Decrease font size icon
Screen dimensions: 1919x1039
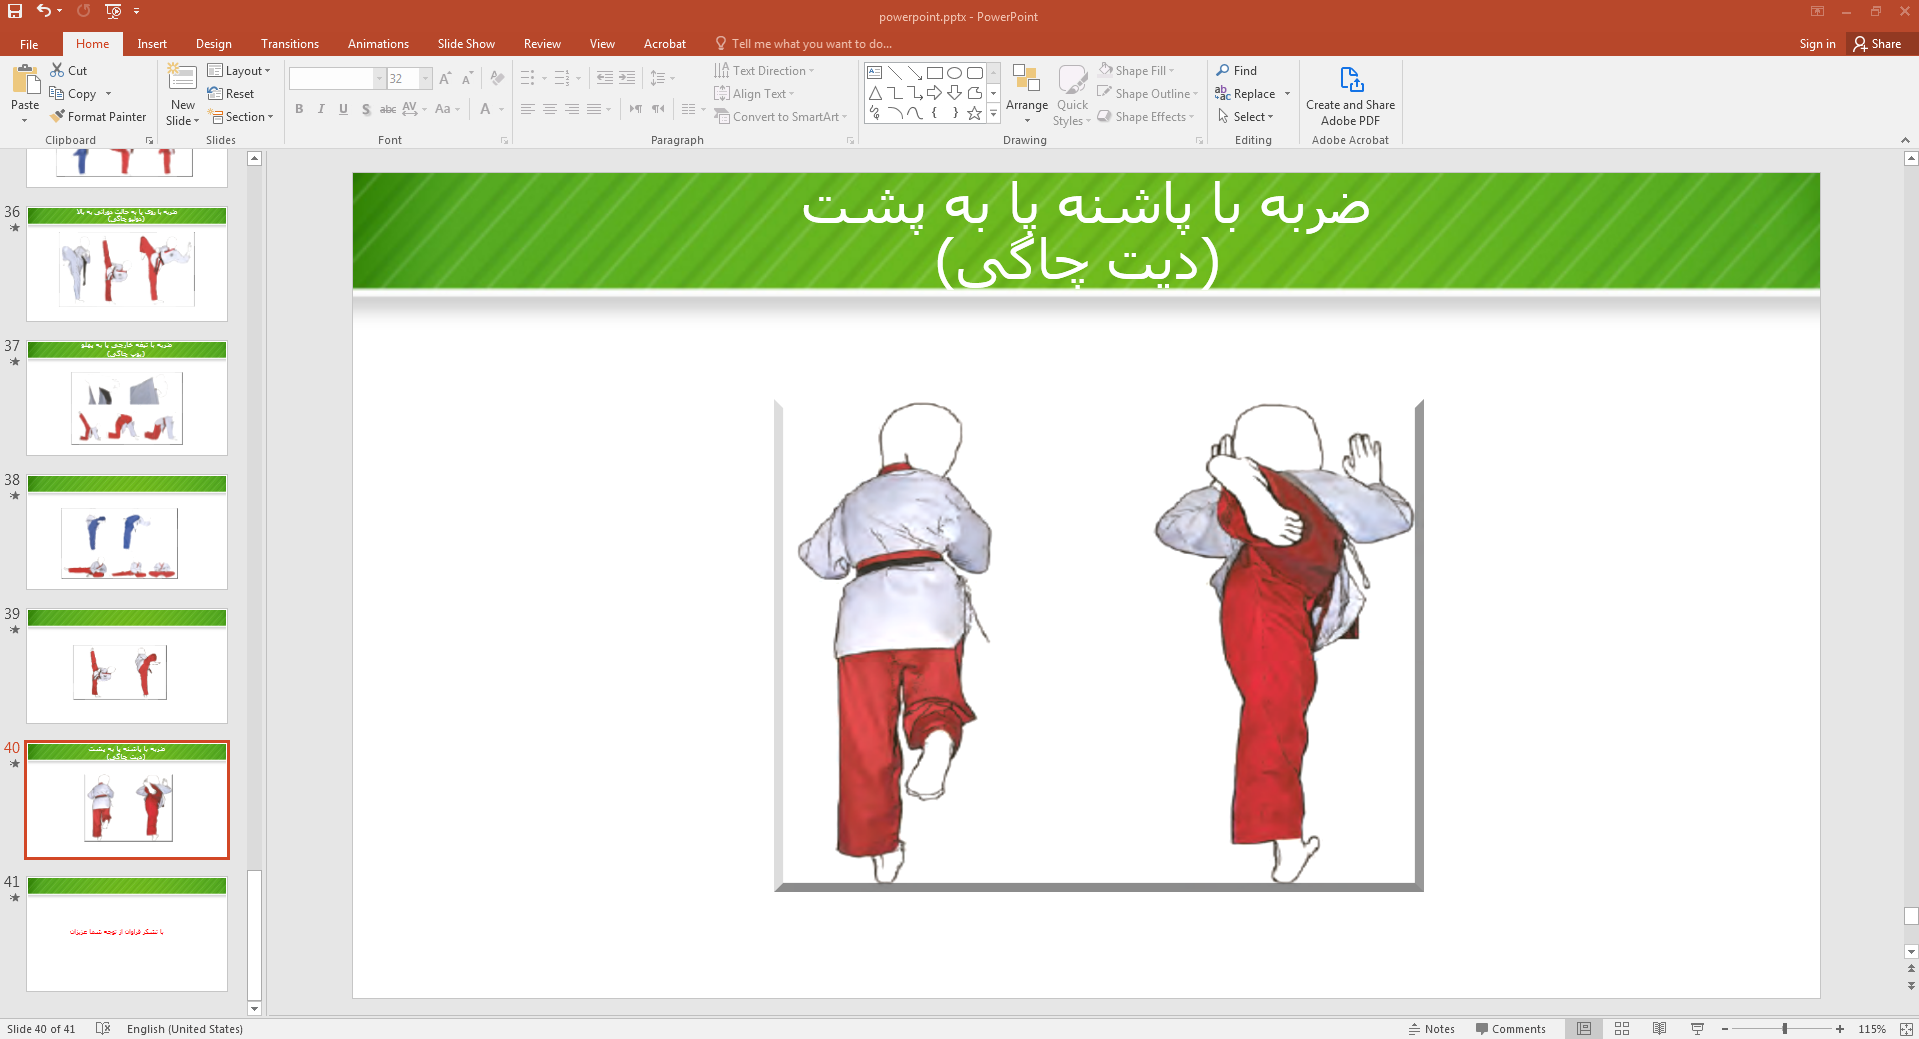[467, 78]
